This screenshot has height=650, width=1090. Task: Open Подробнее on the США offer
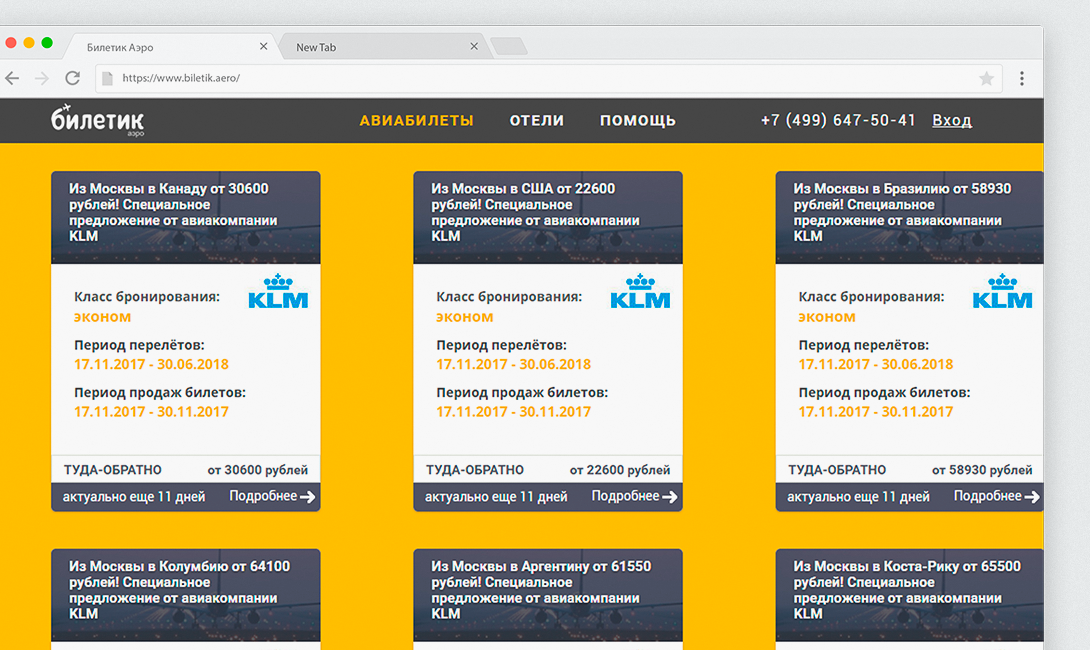[635, 496]
